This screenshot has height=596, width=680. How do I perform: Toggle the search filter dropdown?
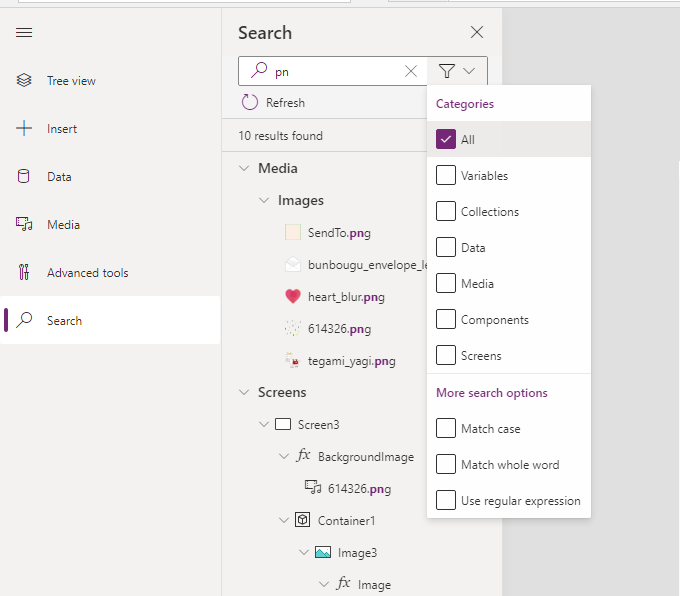coord(457,71)
